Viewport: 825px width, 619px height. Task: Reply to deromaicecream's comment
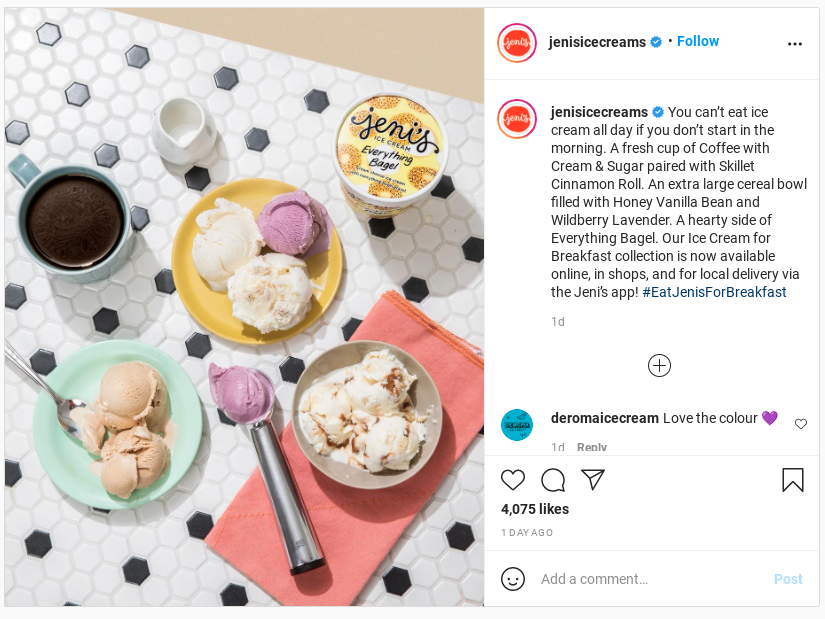[x=592, y=447]
